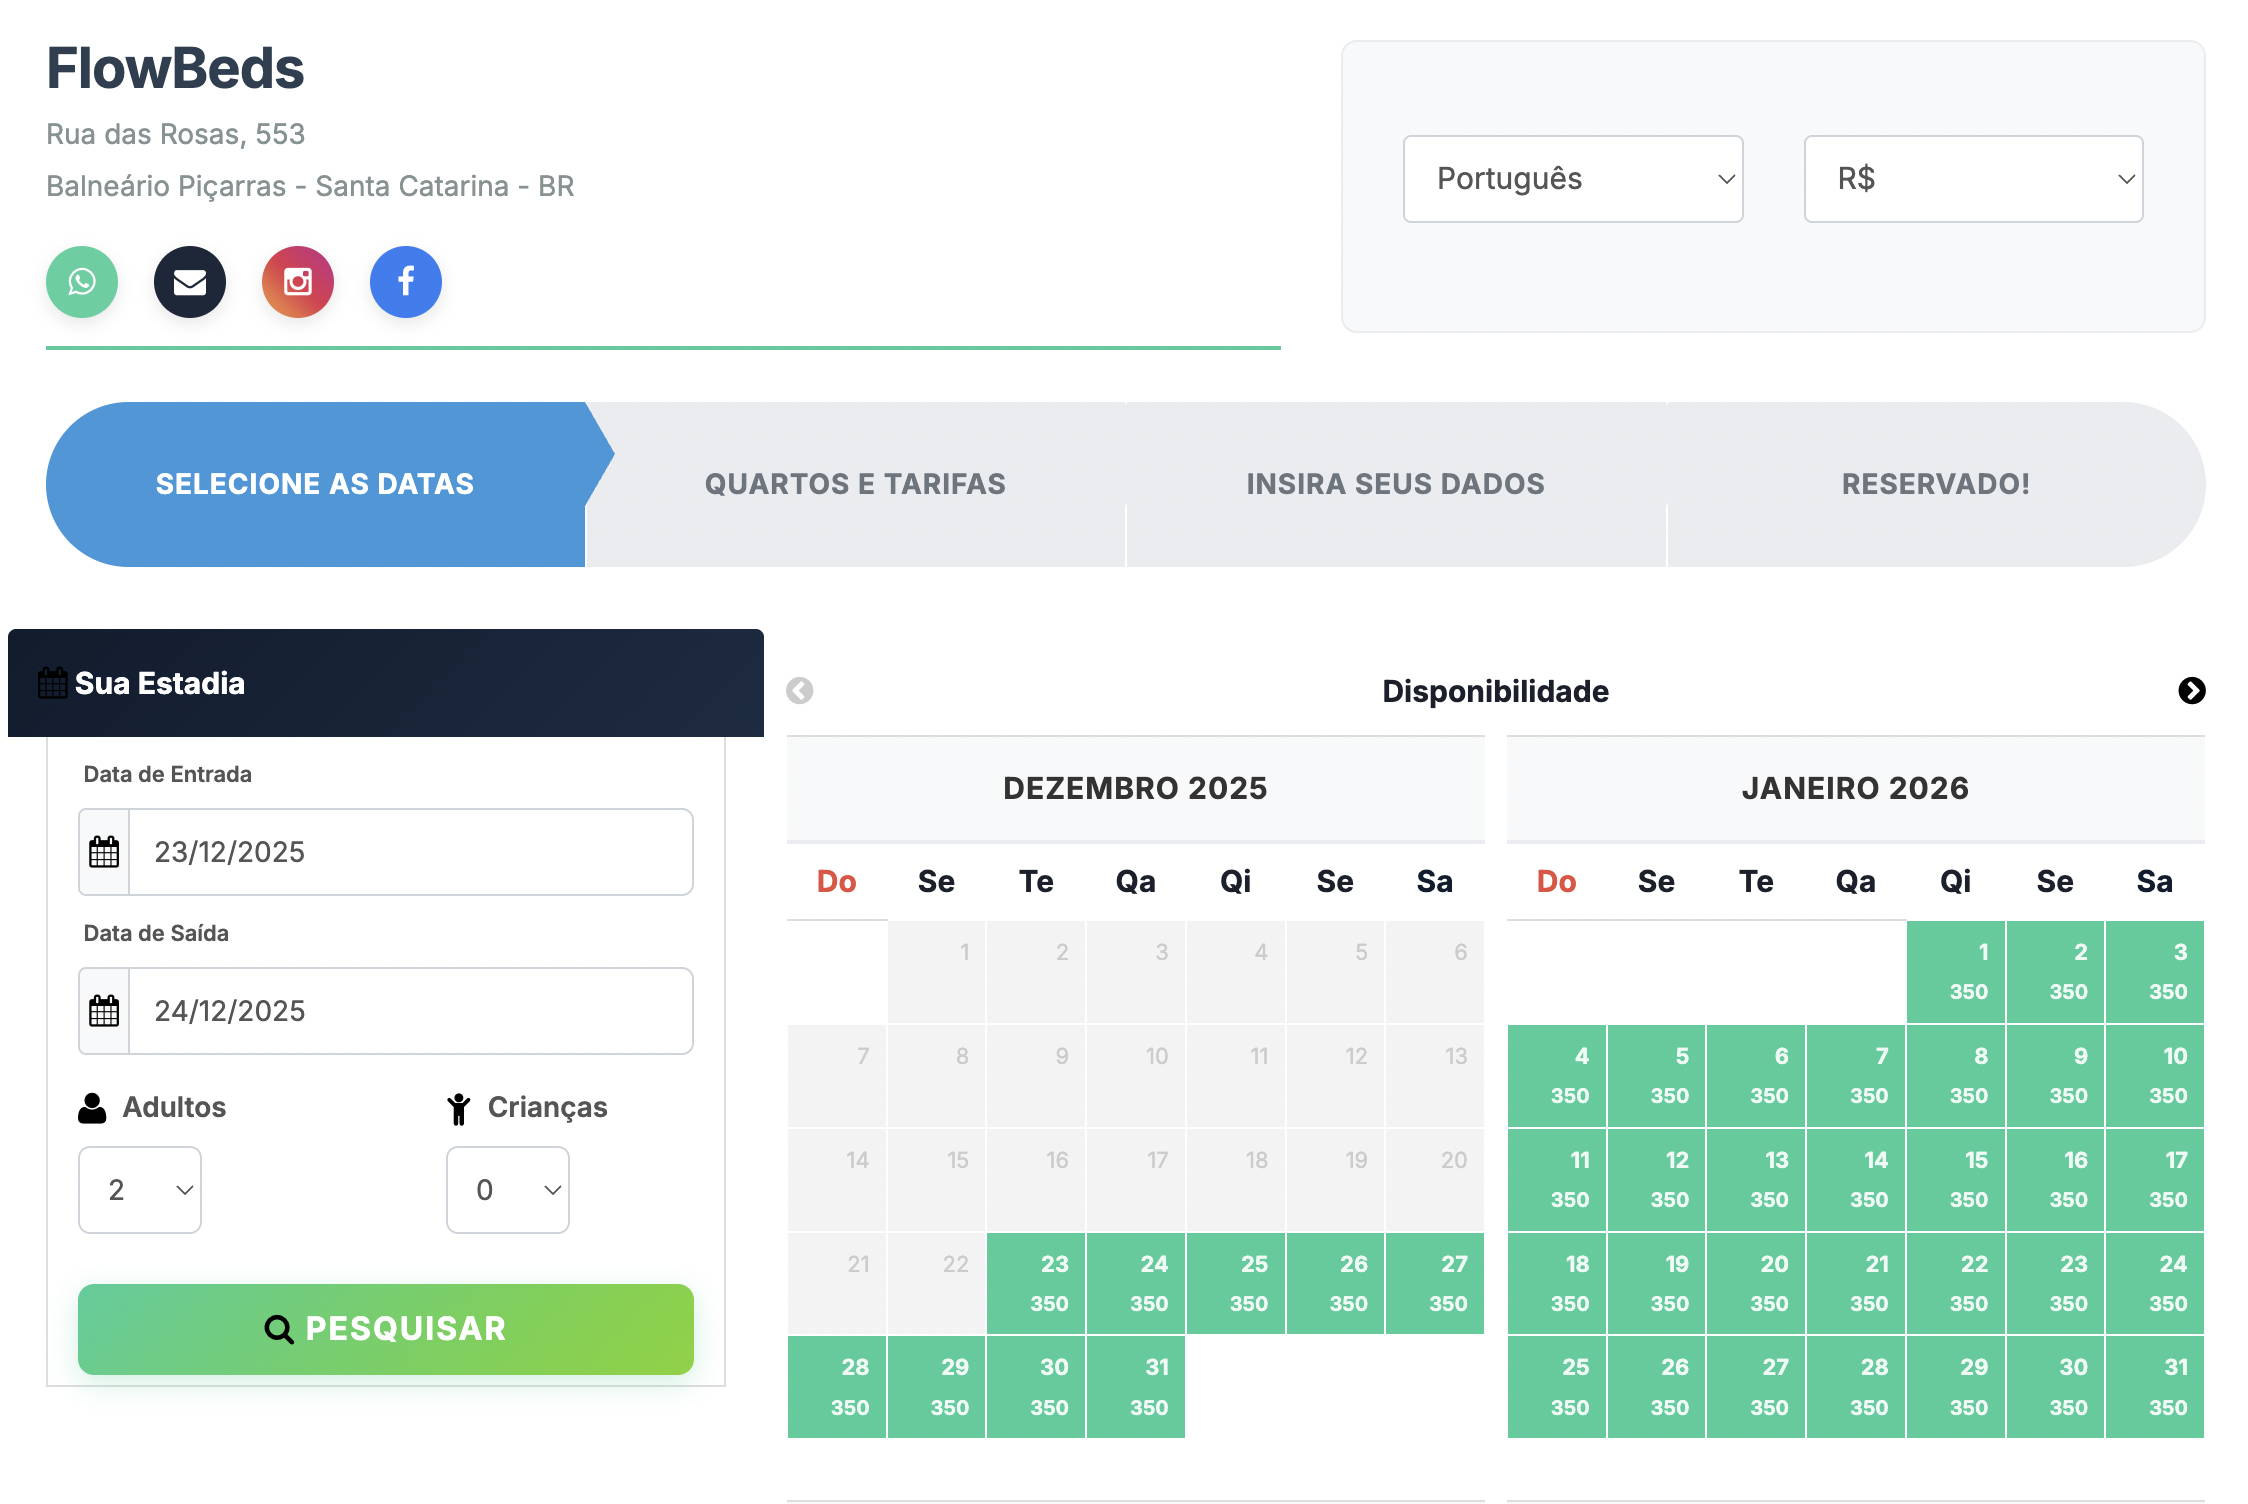Click the email envelope icon
The height and width of the screenshot is (1504, 2248).
[189, 282]
